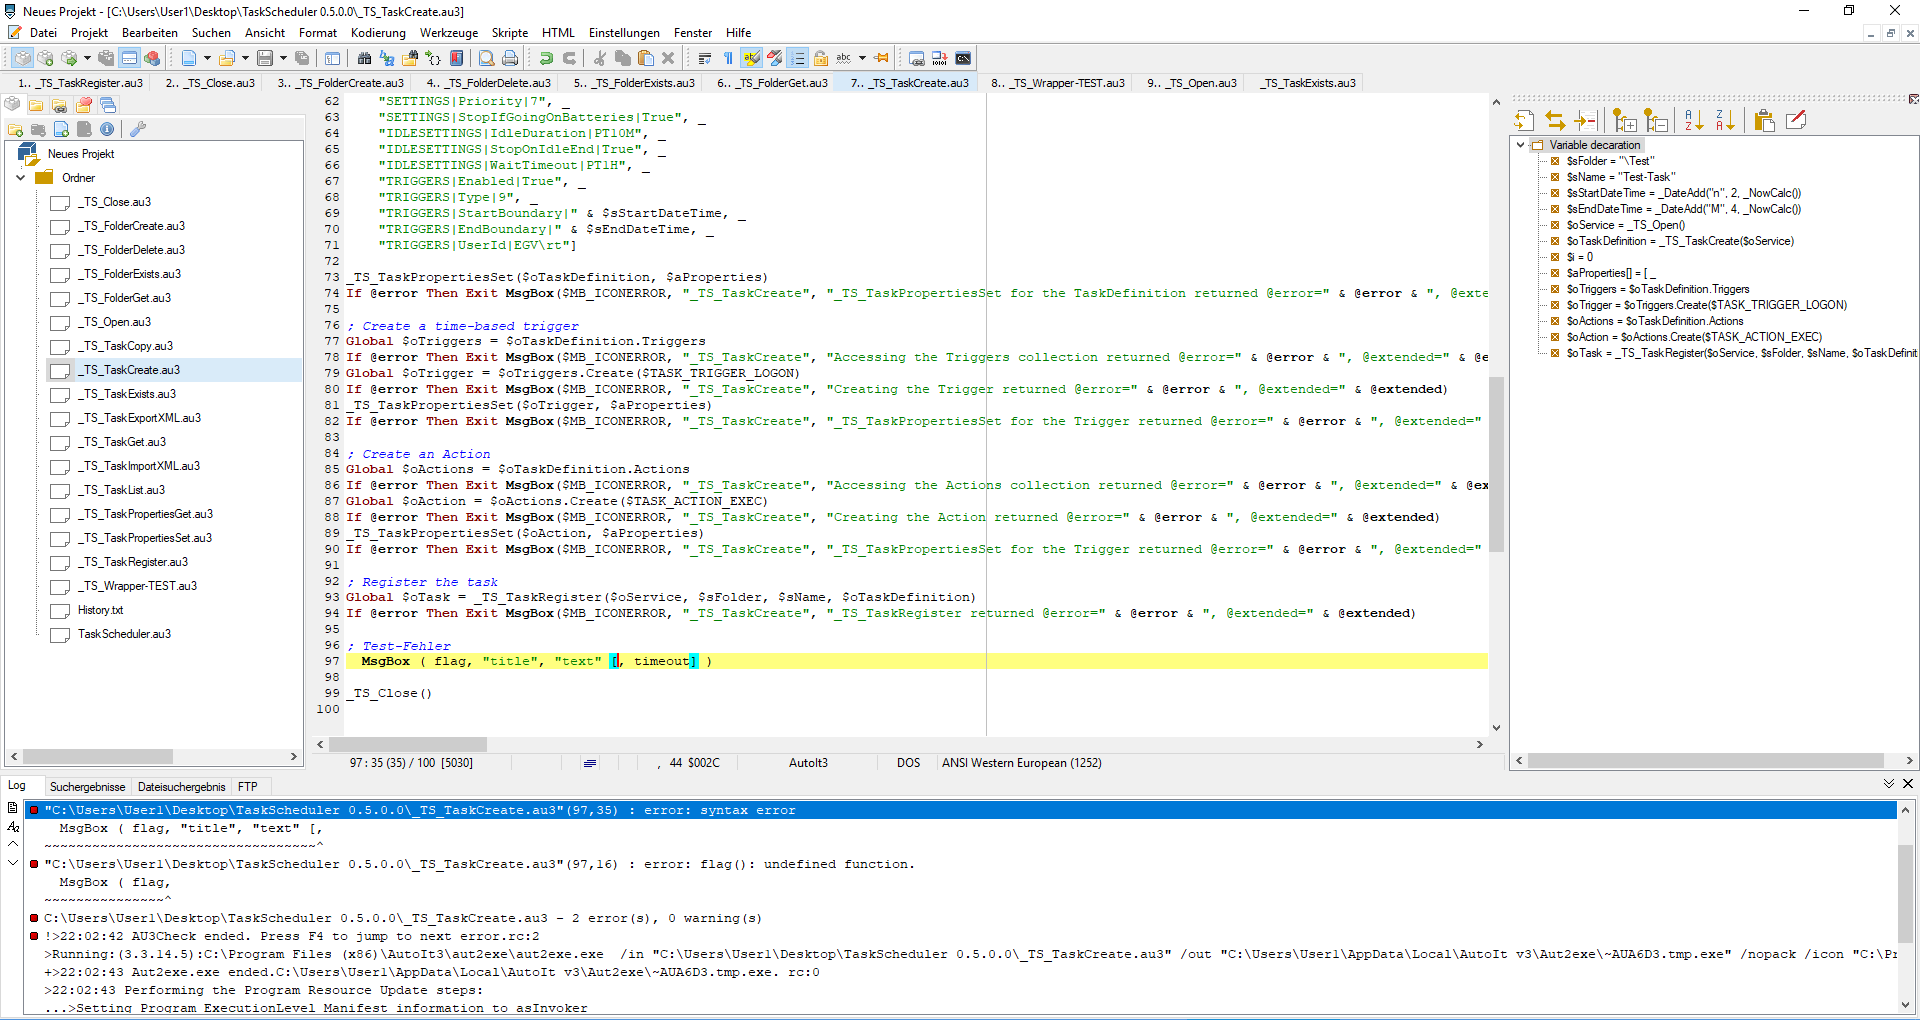Sort variable list Z to A
The image size is (1920, 1020).
pyautogui.click(x=1725, y=121)
